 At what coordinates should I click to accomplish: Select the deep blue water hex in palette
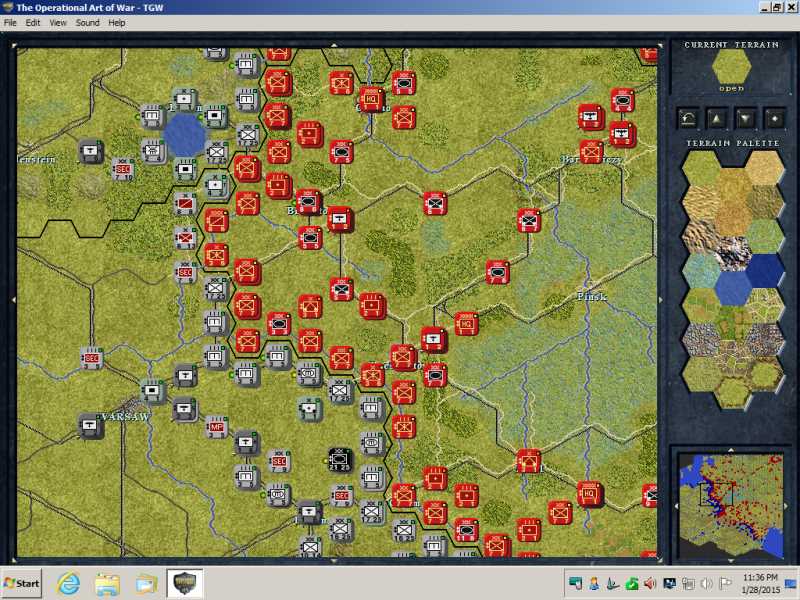(x=765, y=271)
